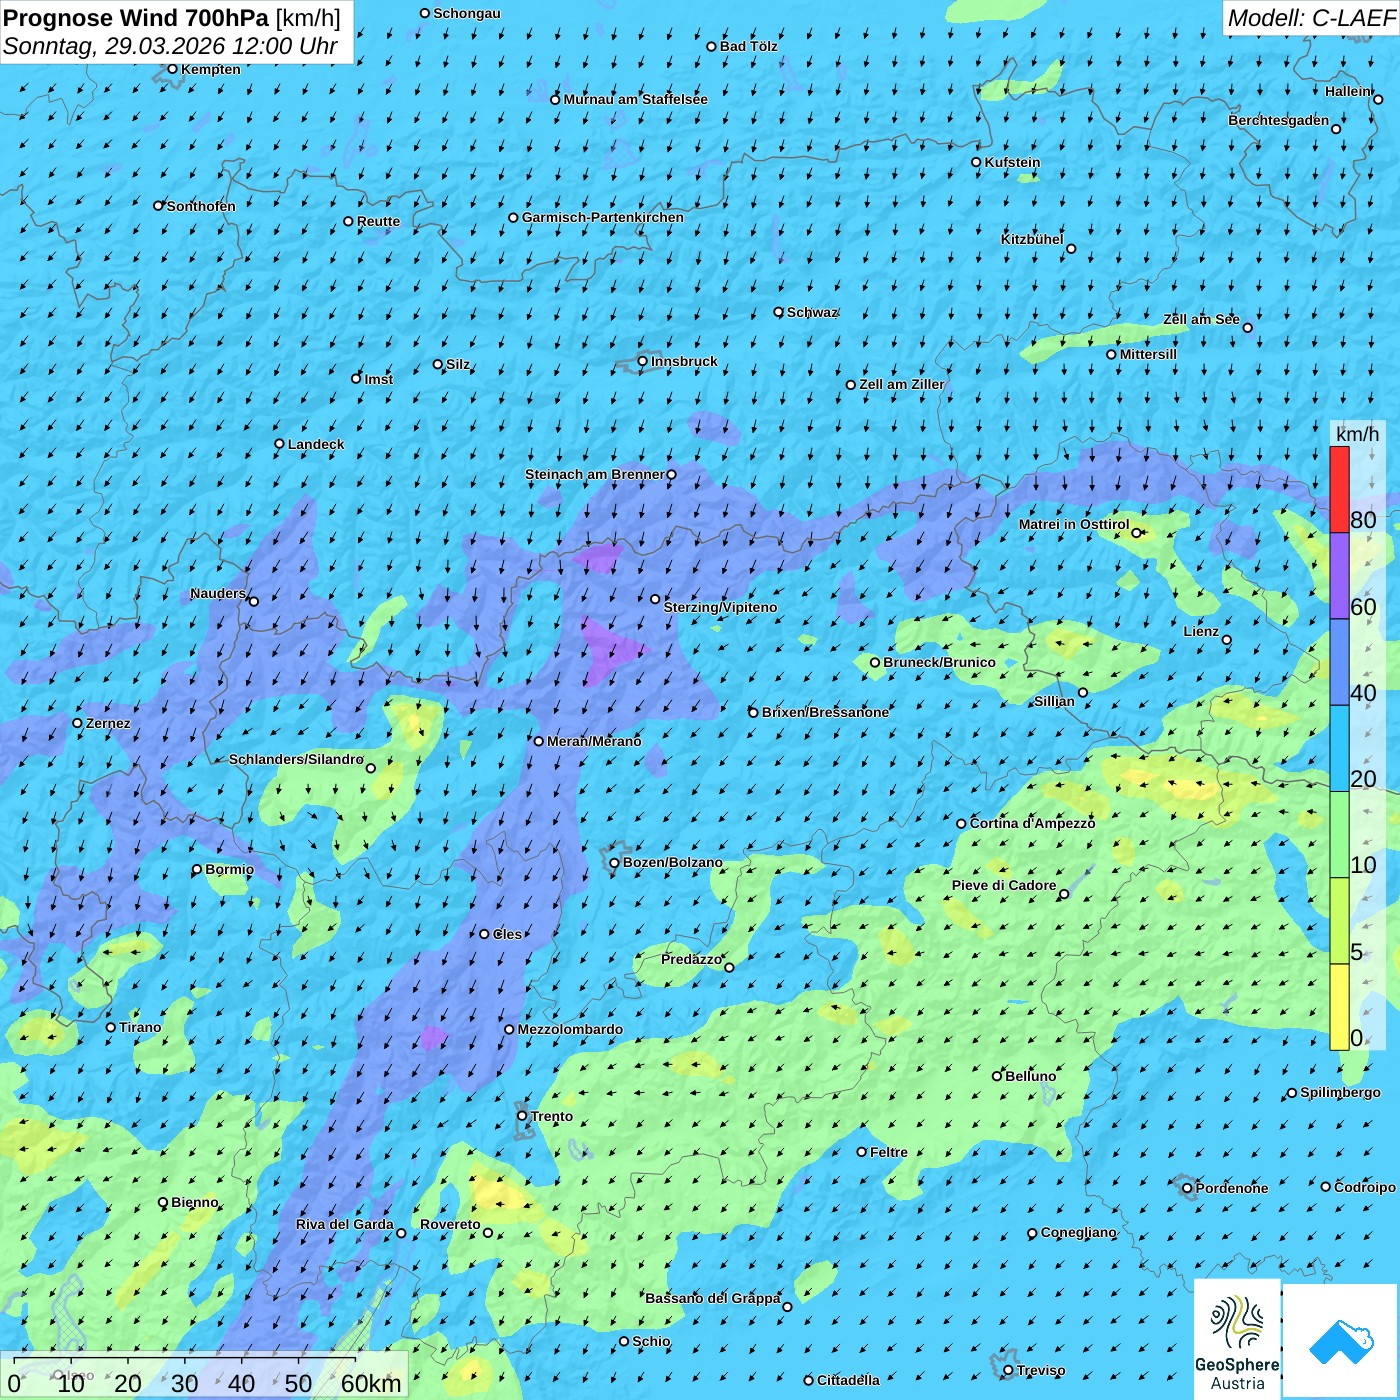Click the Bormio city label

click(229, 869)
